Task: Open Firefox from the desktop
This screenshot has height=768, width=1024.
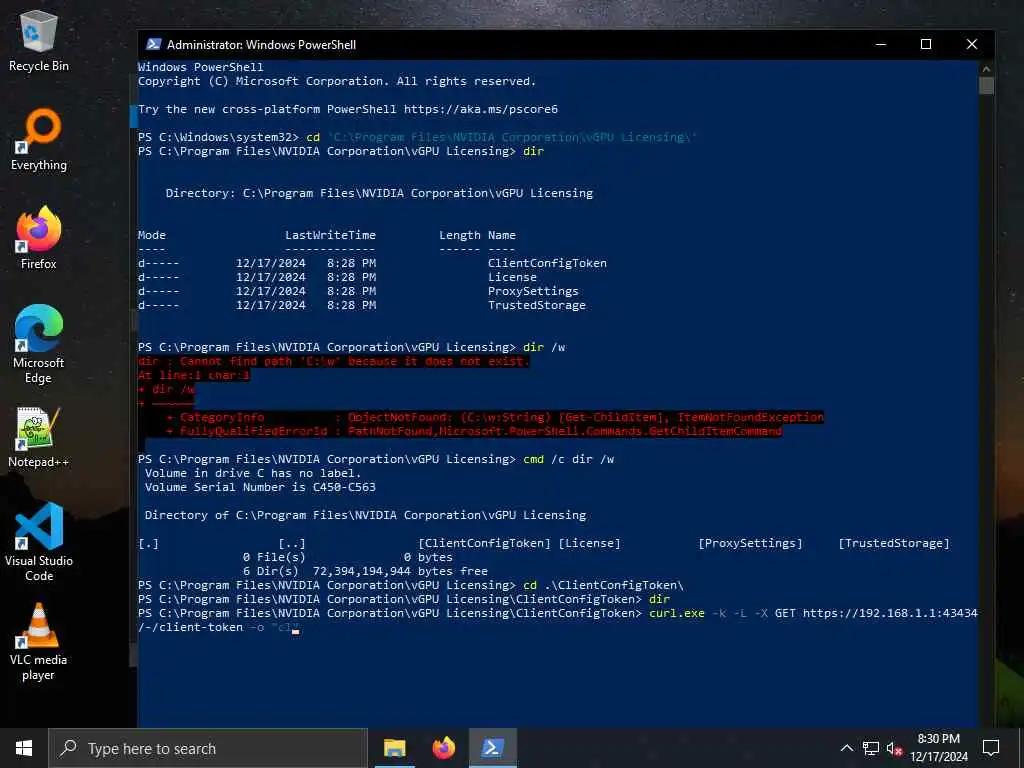Action: 39,239
